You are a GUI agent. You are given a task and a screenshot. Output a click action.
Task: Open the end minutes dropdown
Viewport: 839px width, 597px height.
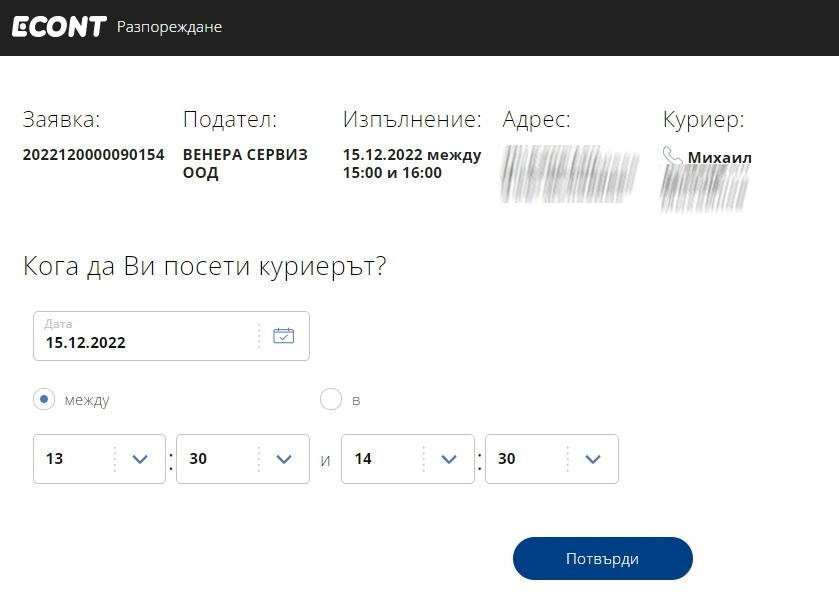(x=592, y=459)
